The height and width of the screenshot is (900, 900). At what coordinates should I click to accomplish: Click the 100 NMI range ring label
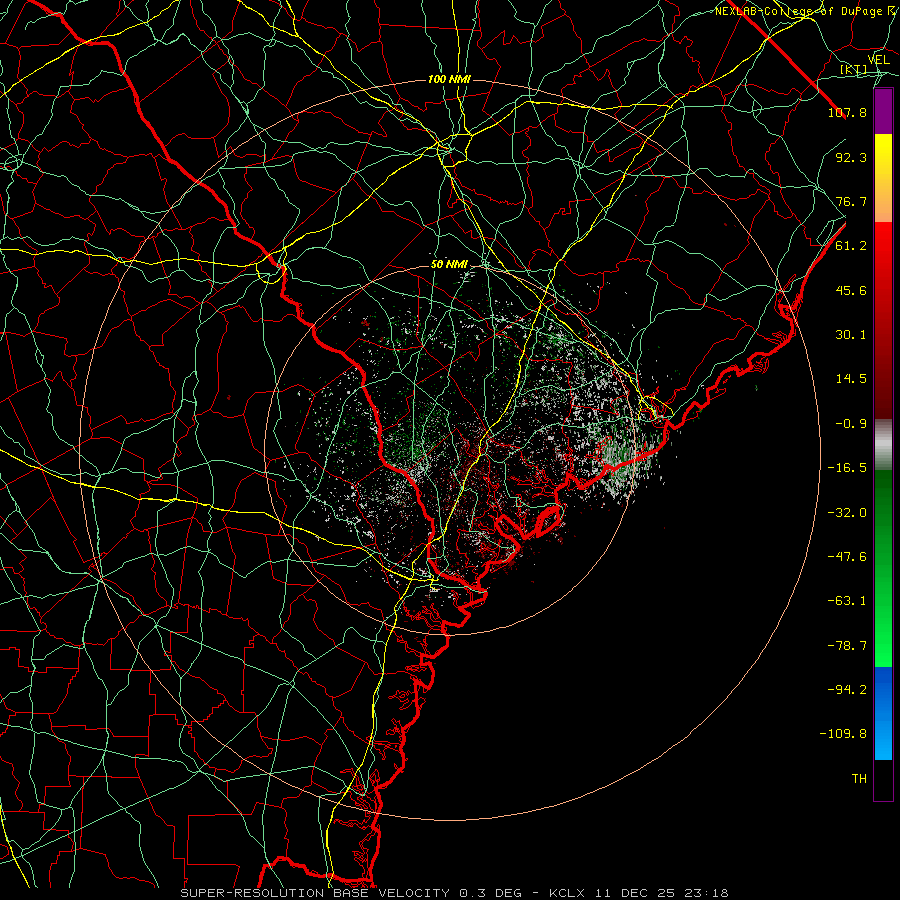pos(449,79)
